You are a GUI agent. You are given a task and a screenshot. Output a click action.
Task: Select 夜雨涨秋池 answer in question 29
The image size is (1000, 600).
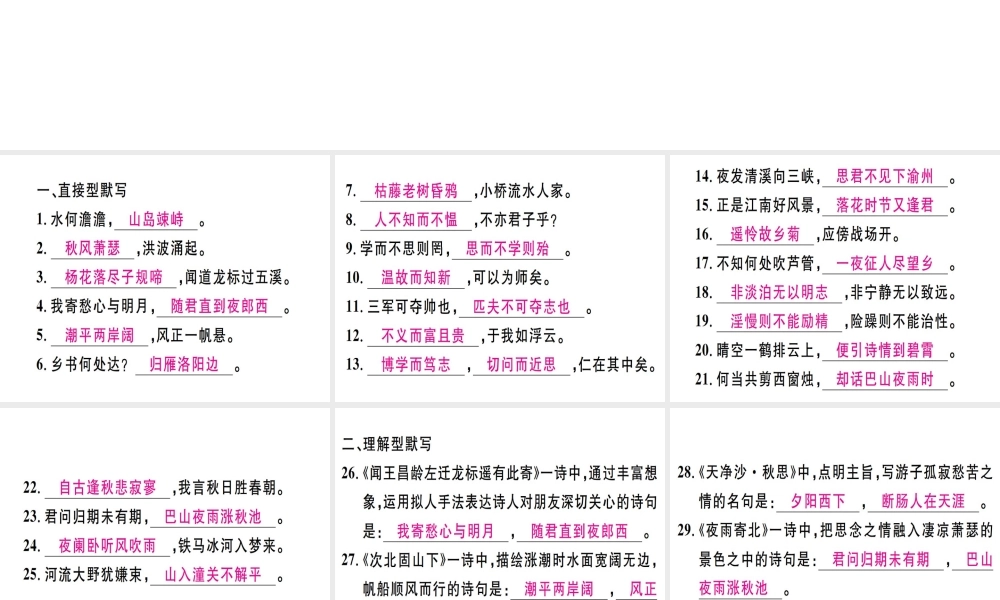pyautogui.click(x=733, y=587)
